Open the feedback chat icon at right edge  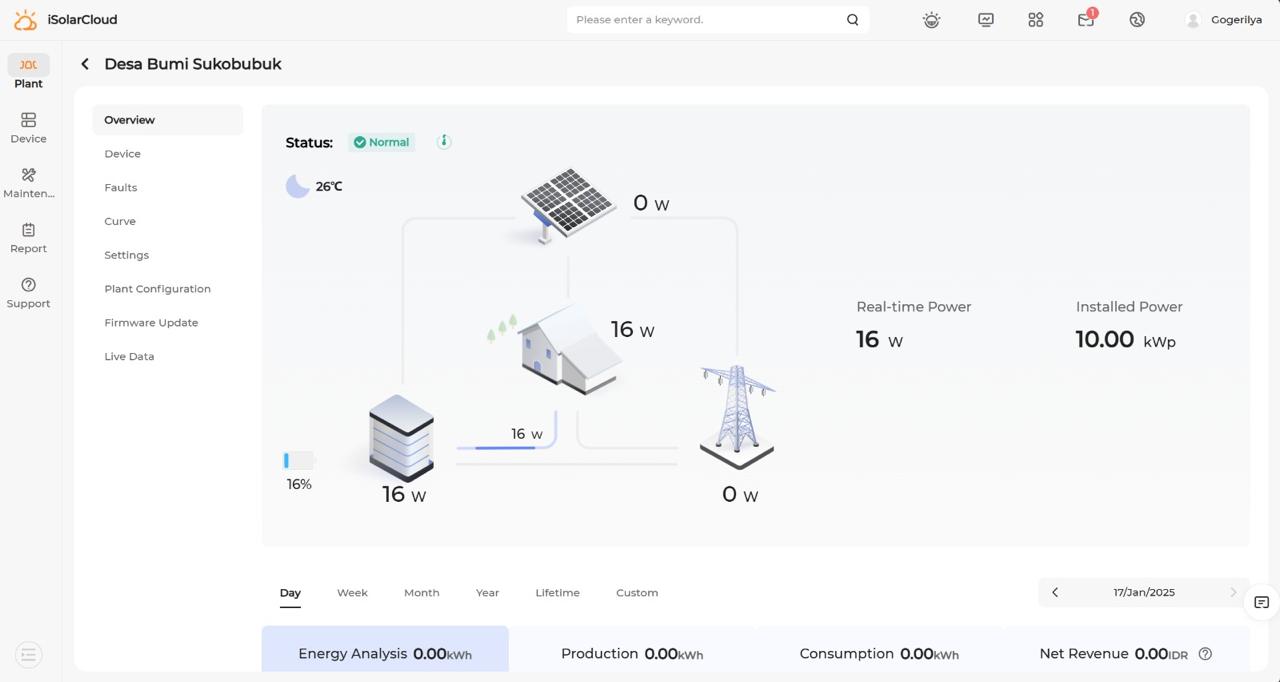pos(1262,602)
